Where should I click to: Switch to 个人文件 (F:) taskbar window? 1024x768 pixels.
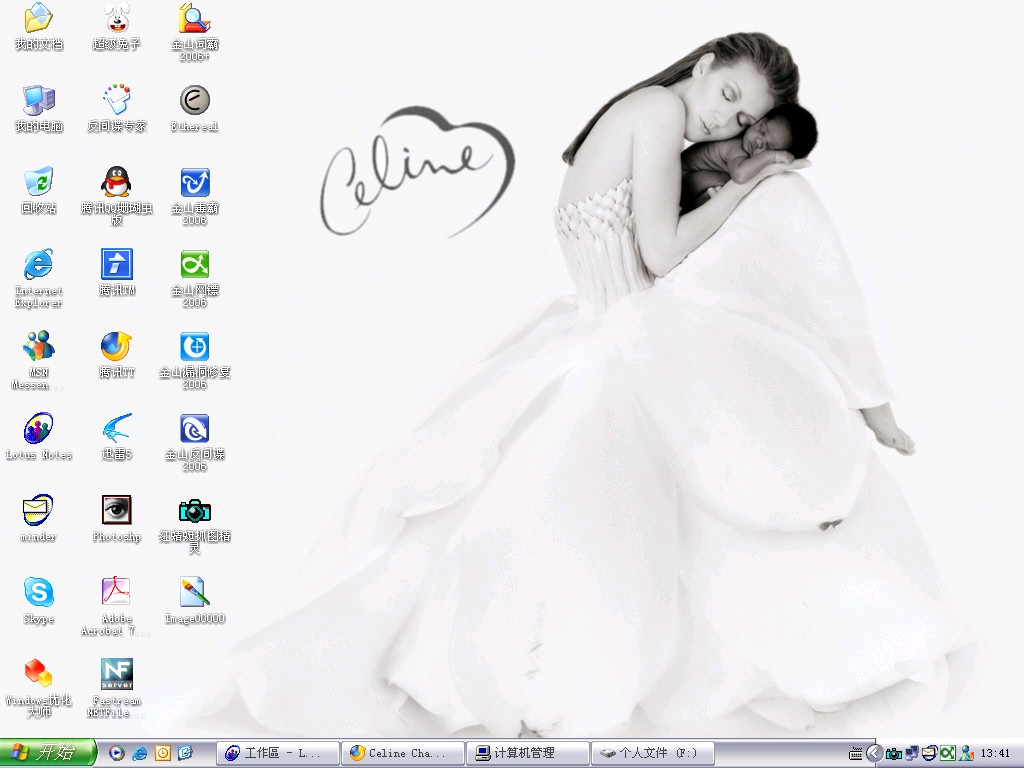(653, 753)
